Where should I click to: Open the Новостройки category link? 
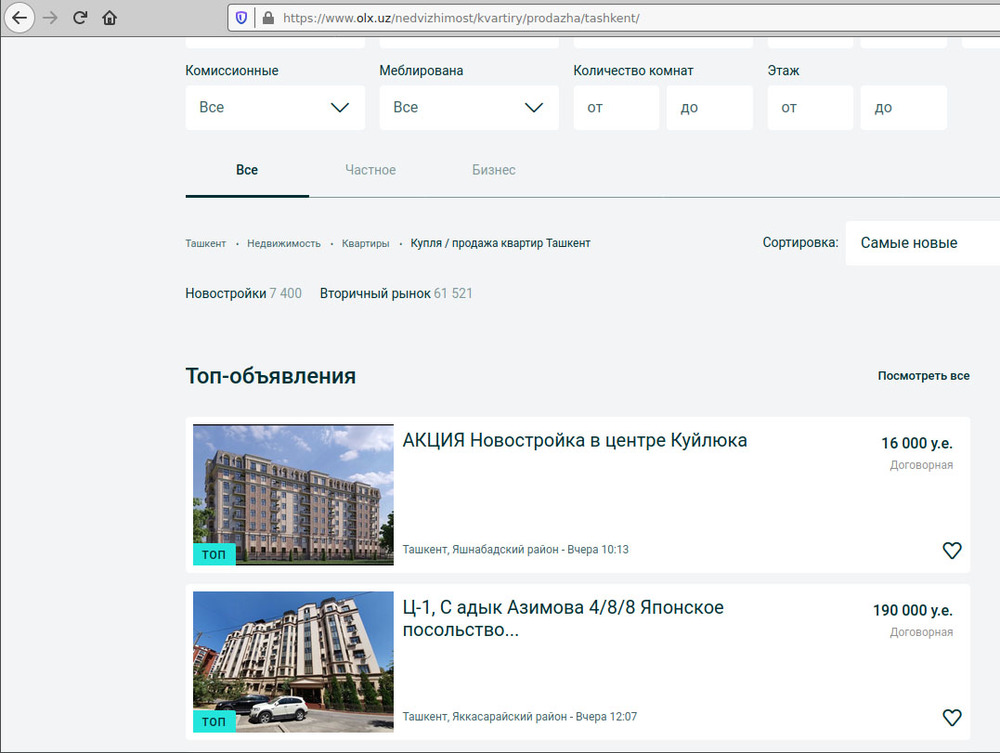click(x=226, y=294)
